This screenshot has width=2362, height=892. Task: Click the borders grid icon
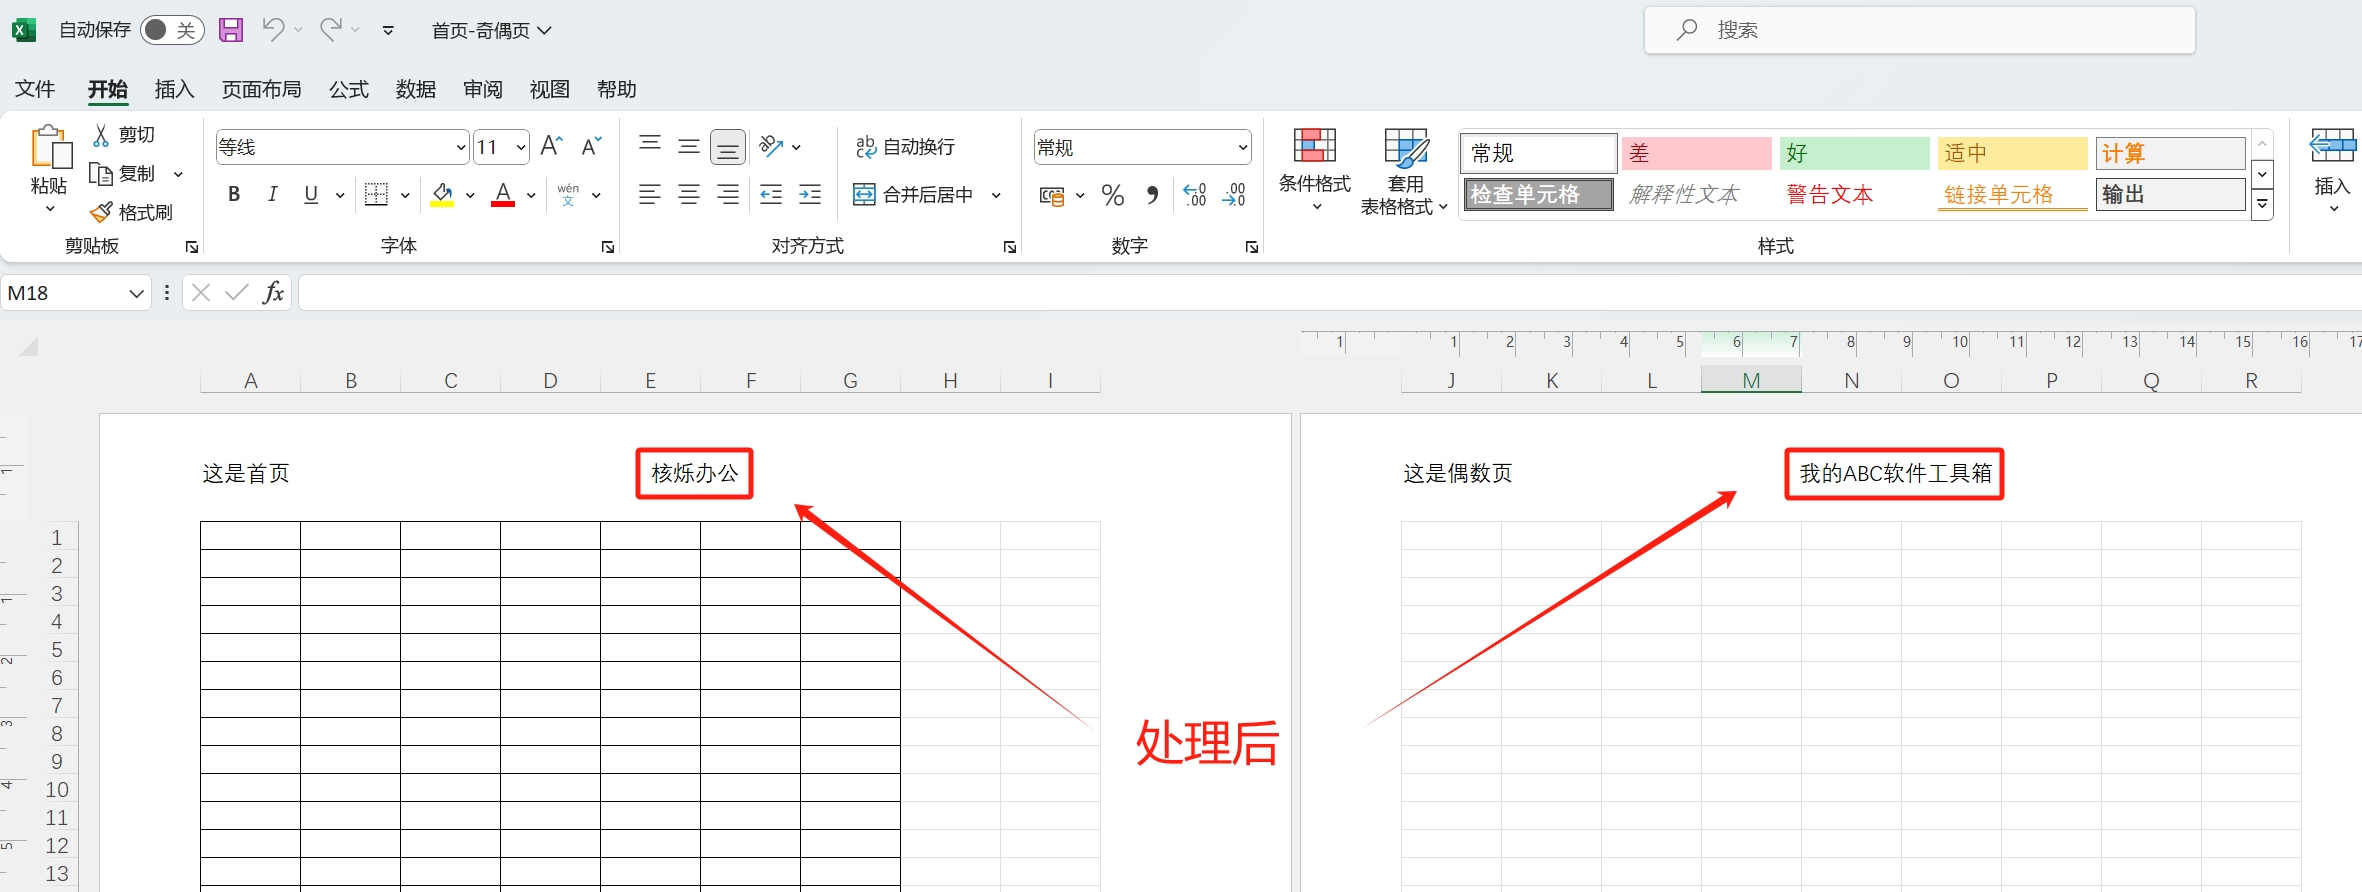(376, 195)
